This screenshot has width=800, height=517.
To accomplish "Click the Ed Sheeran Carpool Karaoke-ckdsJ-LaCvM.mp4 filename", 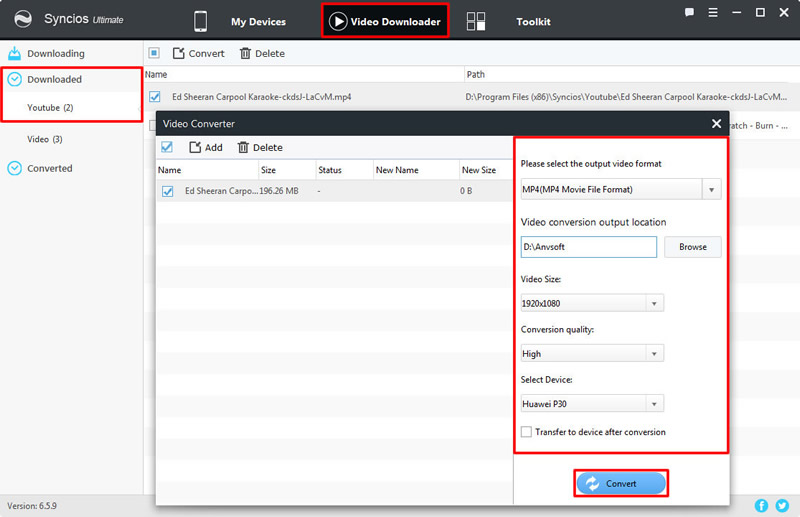I will coord(261,96).
